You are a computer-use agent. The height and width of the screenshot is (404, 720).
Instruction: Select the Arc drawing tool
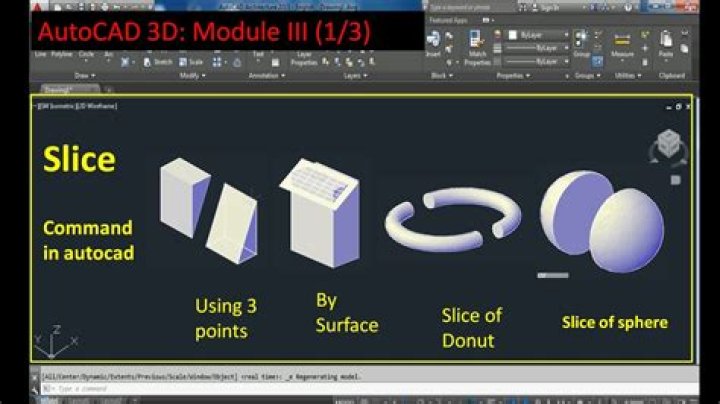point(109,55)
